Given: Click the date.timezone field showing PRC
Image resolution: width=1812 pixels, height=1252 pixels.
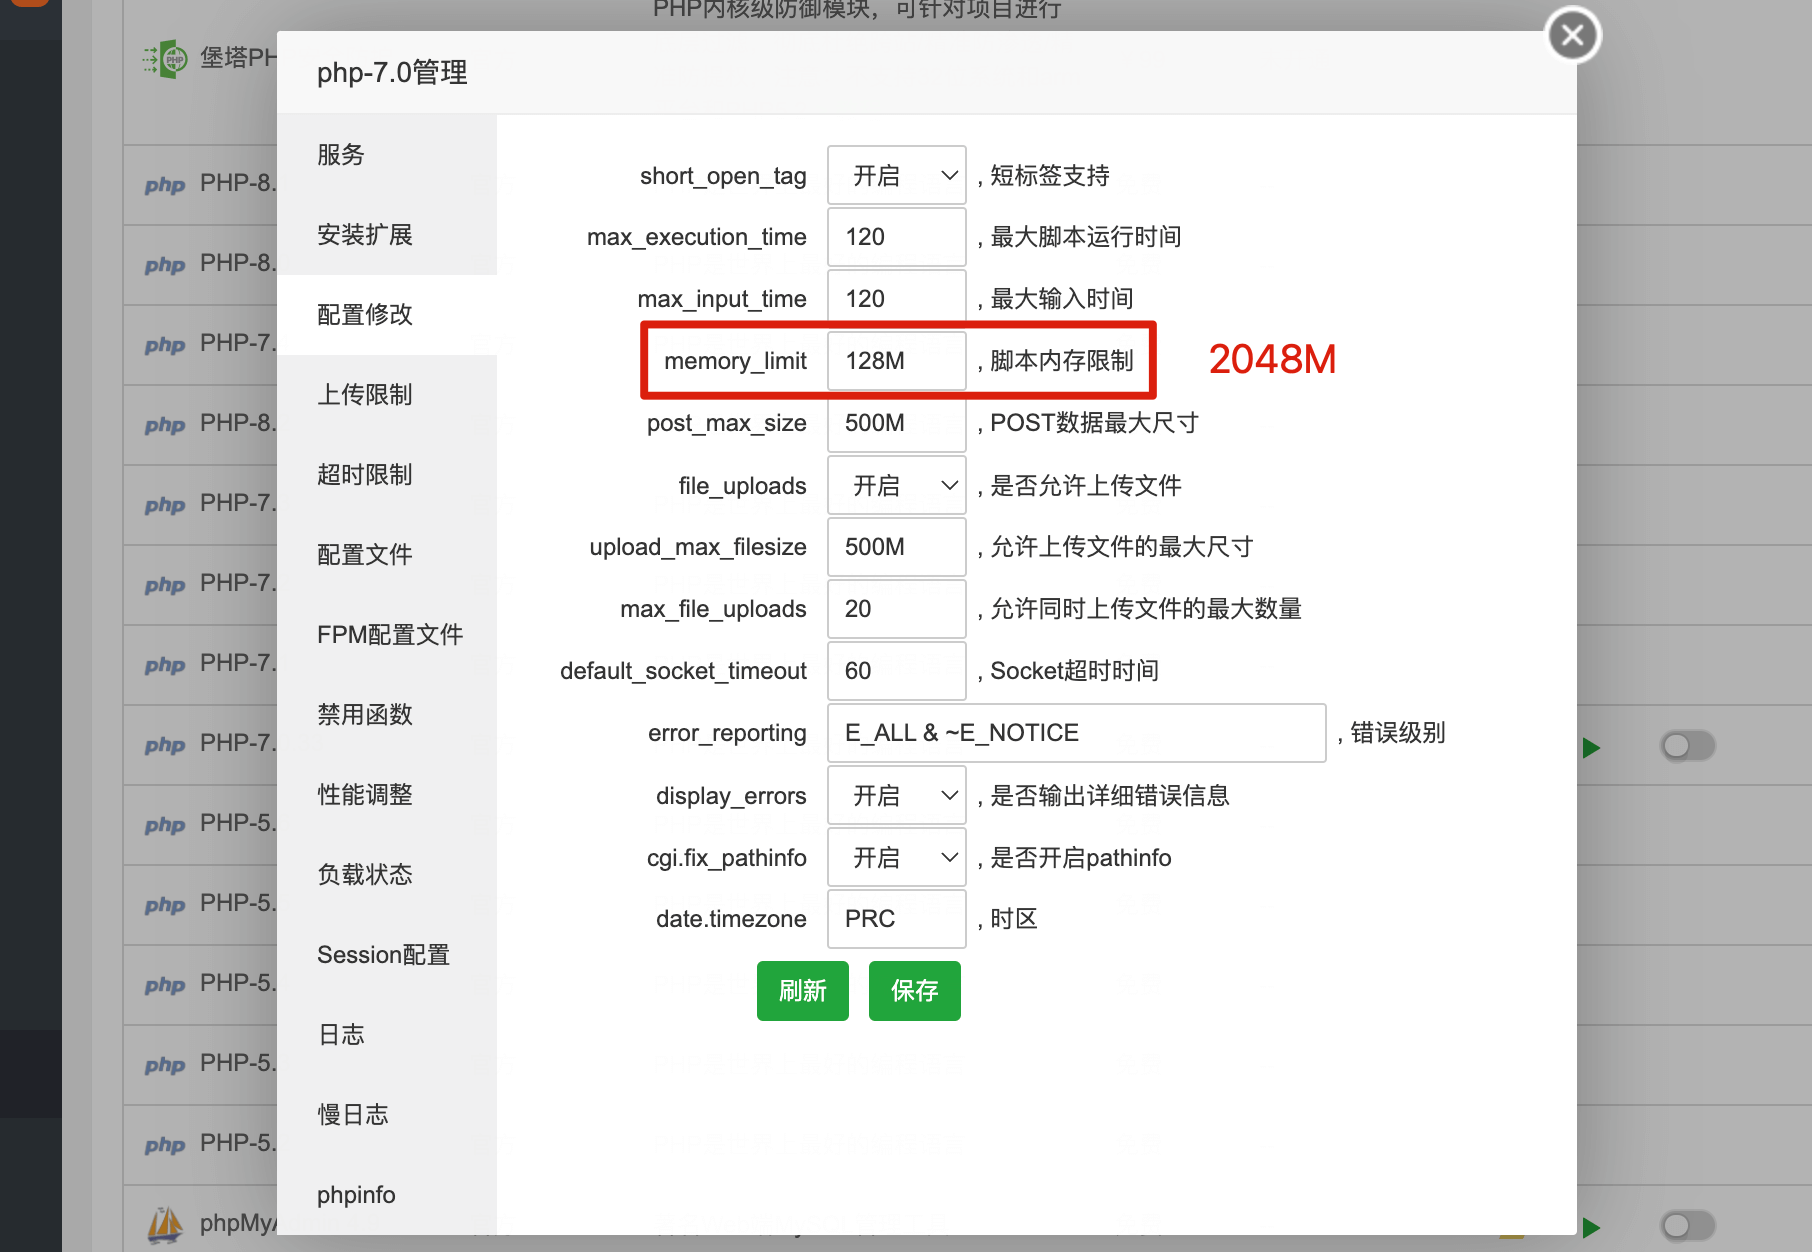Looking at the screenshot, I should coord(897,919).
